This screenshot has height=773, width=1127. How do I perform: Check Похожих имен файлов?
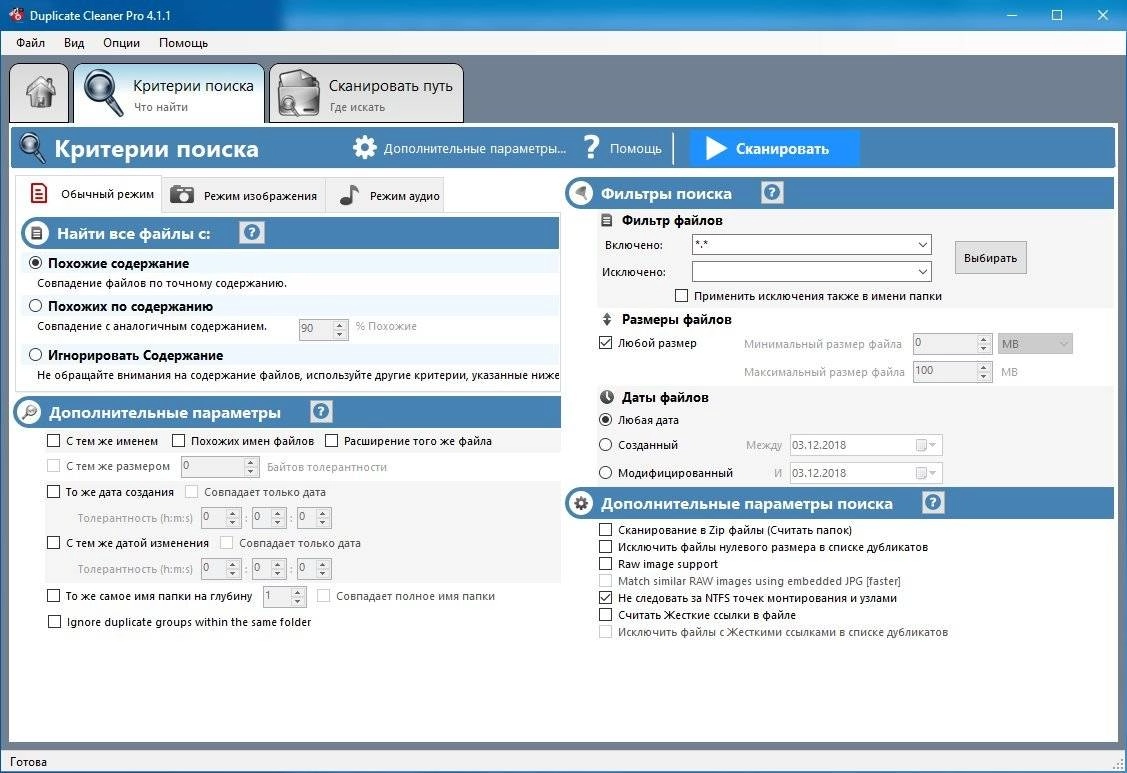(178, 440)
